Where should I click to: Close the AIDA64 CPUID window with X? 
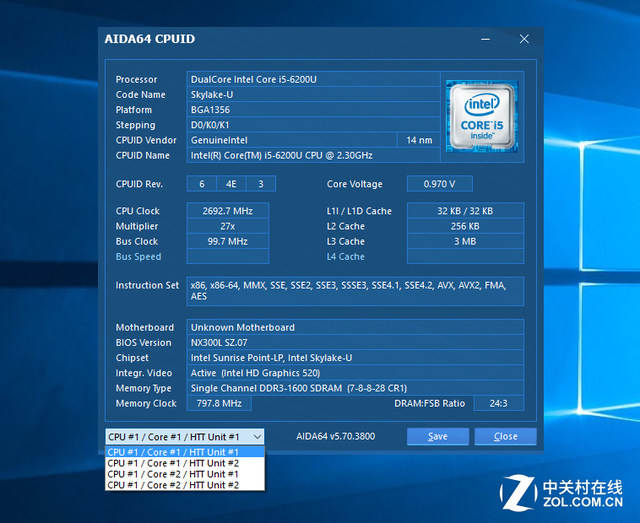[524, 39]
